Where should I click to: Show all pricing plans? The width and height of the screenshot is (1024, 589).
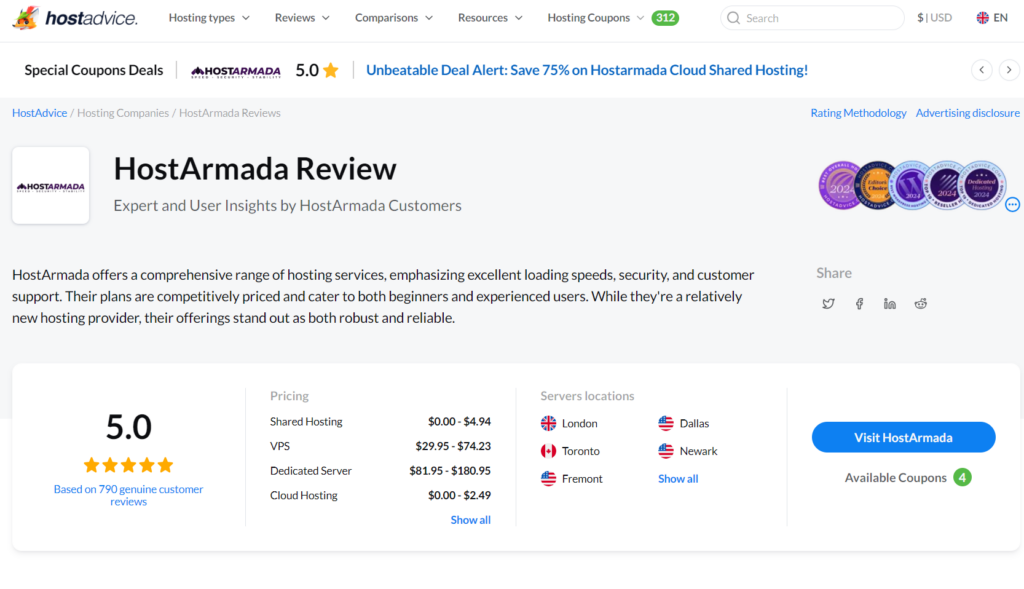tap(470, 520)
